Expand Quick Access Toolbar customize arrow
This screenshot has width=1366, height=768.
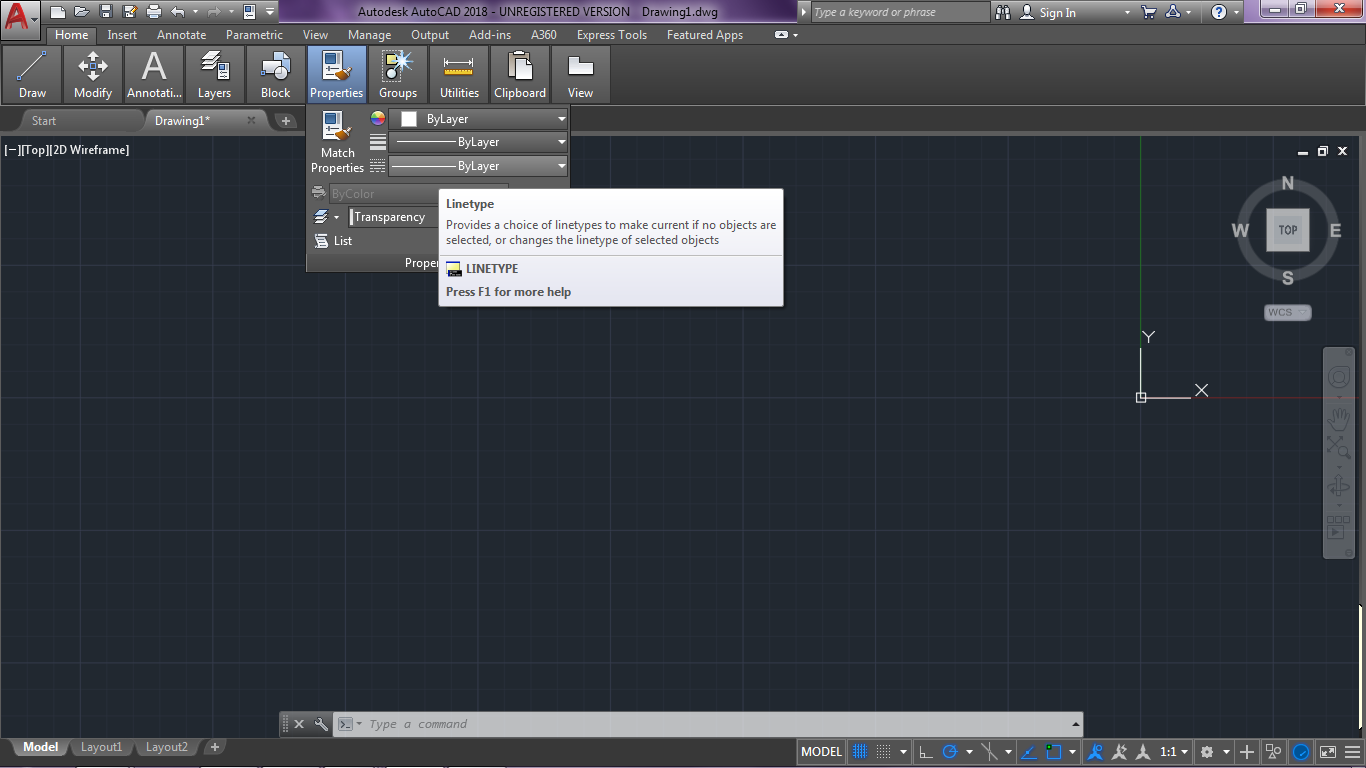click(271, 12)
